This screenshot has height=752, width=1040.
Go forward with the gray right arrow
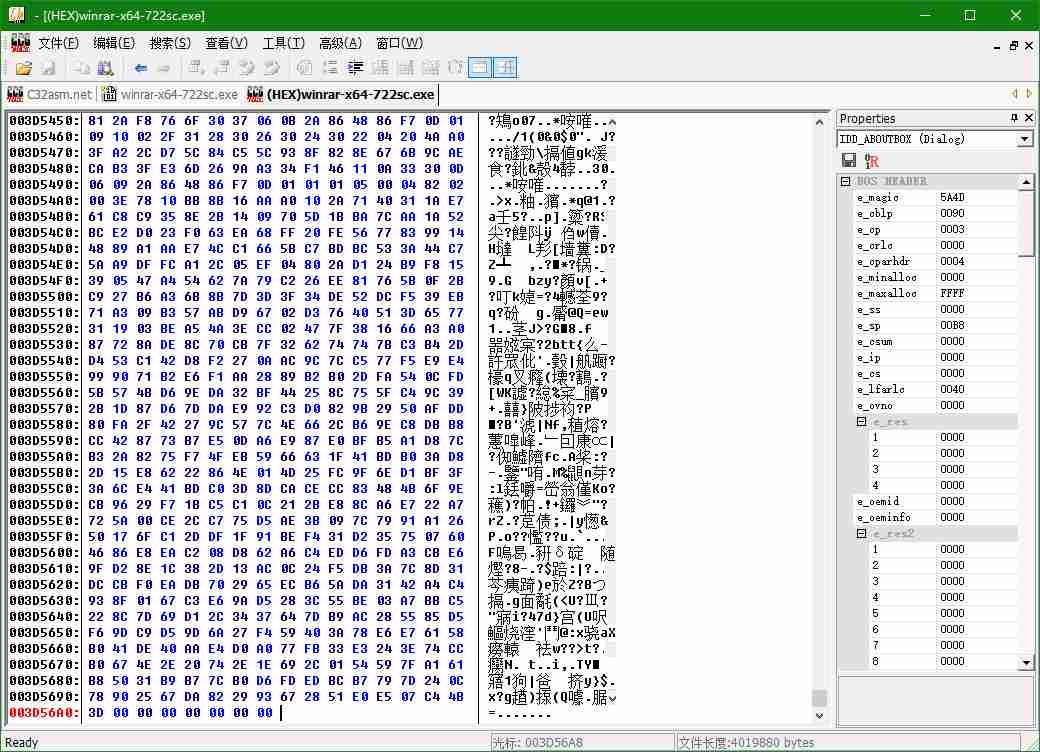164,68
